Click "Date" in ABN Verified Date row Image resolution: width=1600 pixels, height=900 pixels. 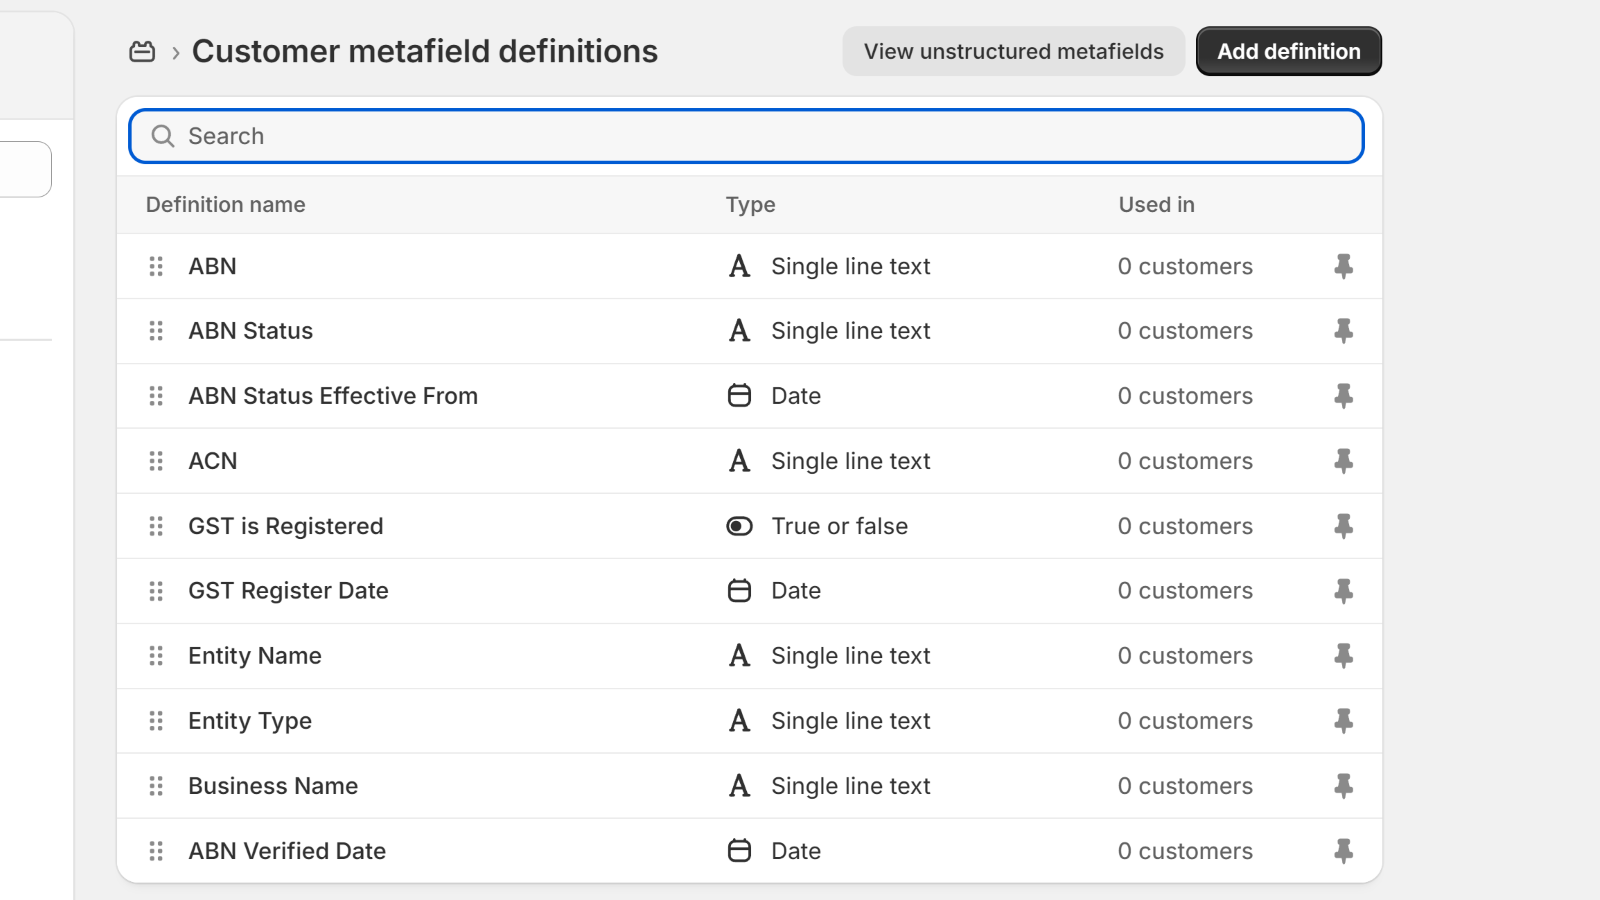click(x=796, y=851)
